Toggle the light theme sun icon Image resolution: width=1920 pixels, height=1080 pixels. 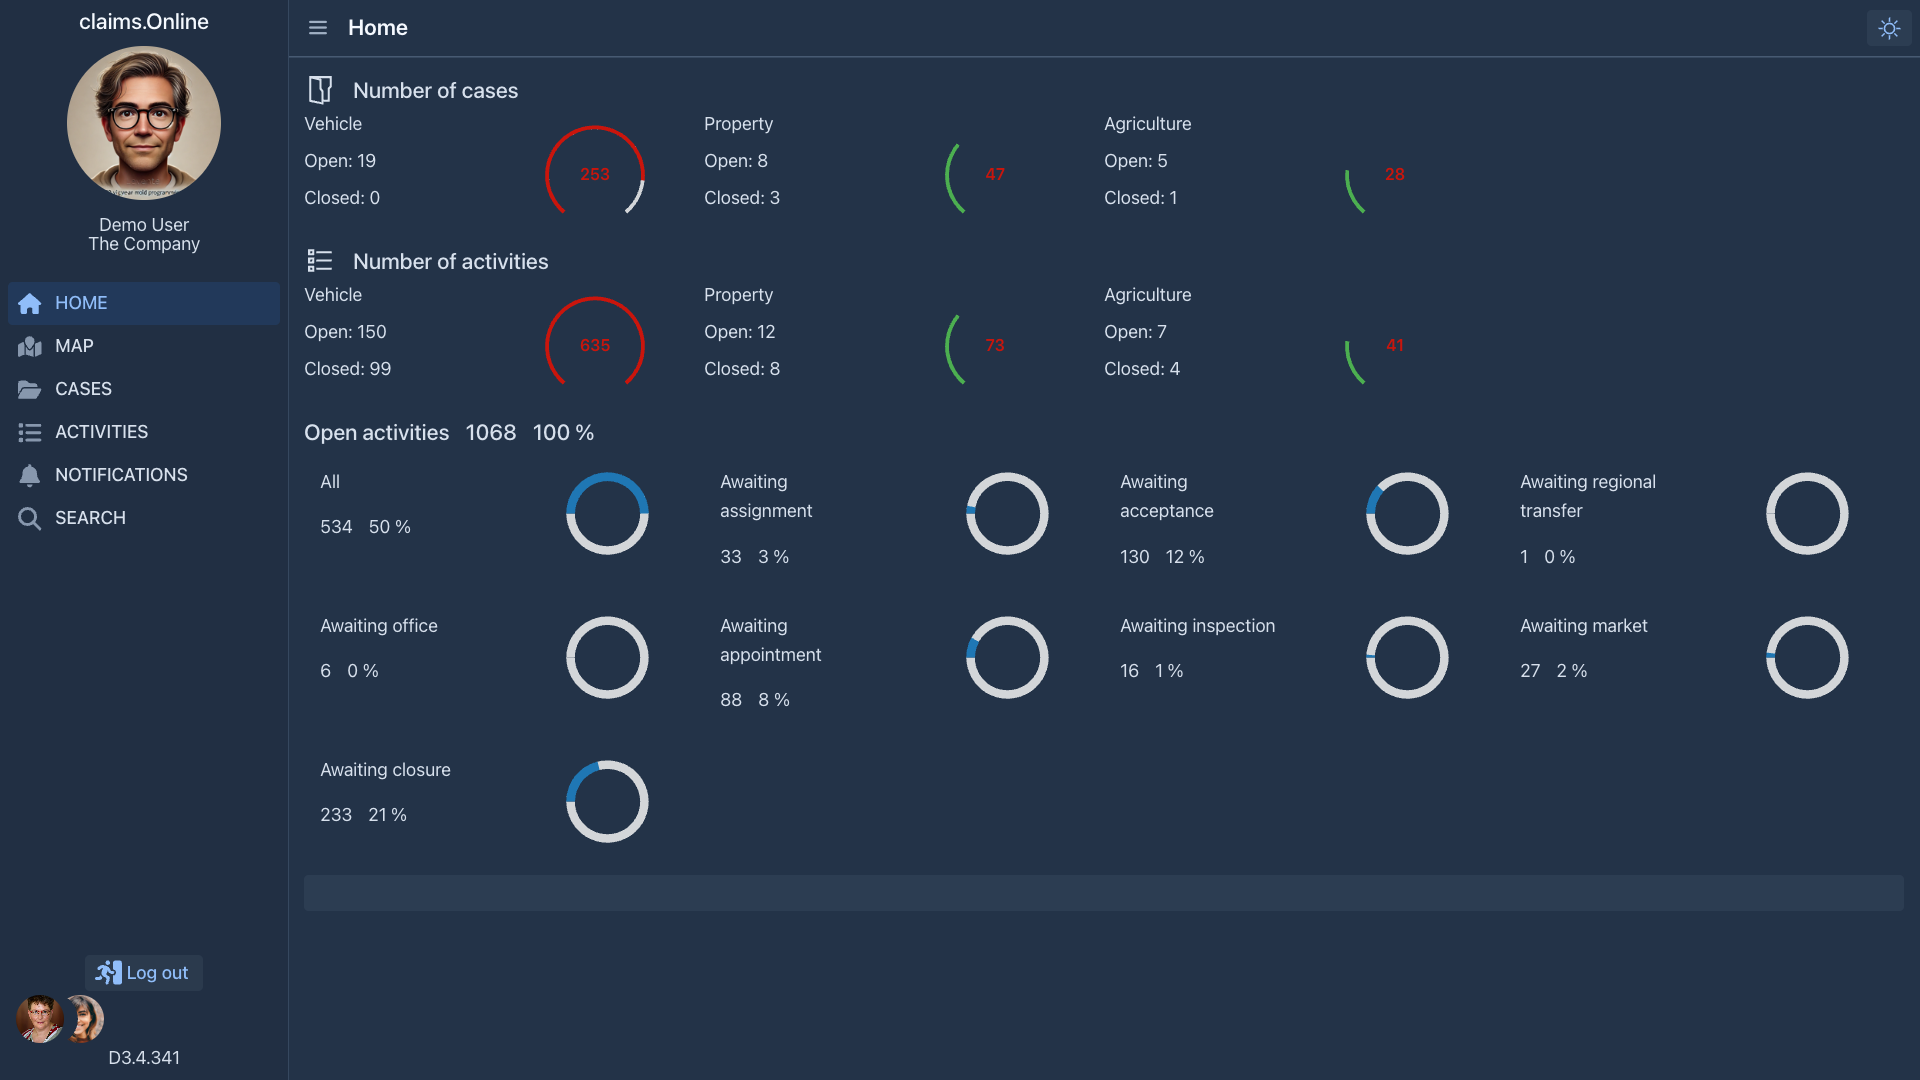tap(1889, 28)
